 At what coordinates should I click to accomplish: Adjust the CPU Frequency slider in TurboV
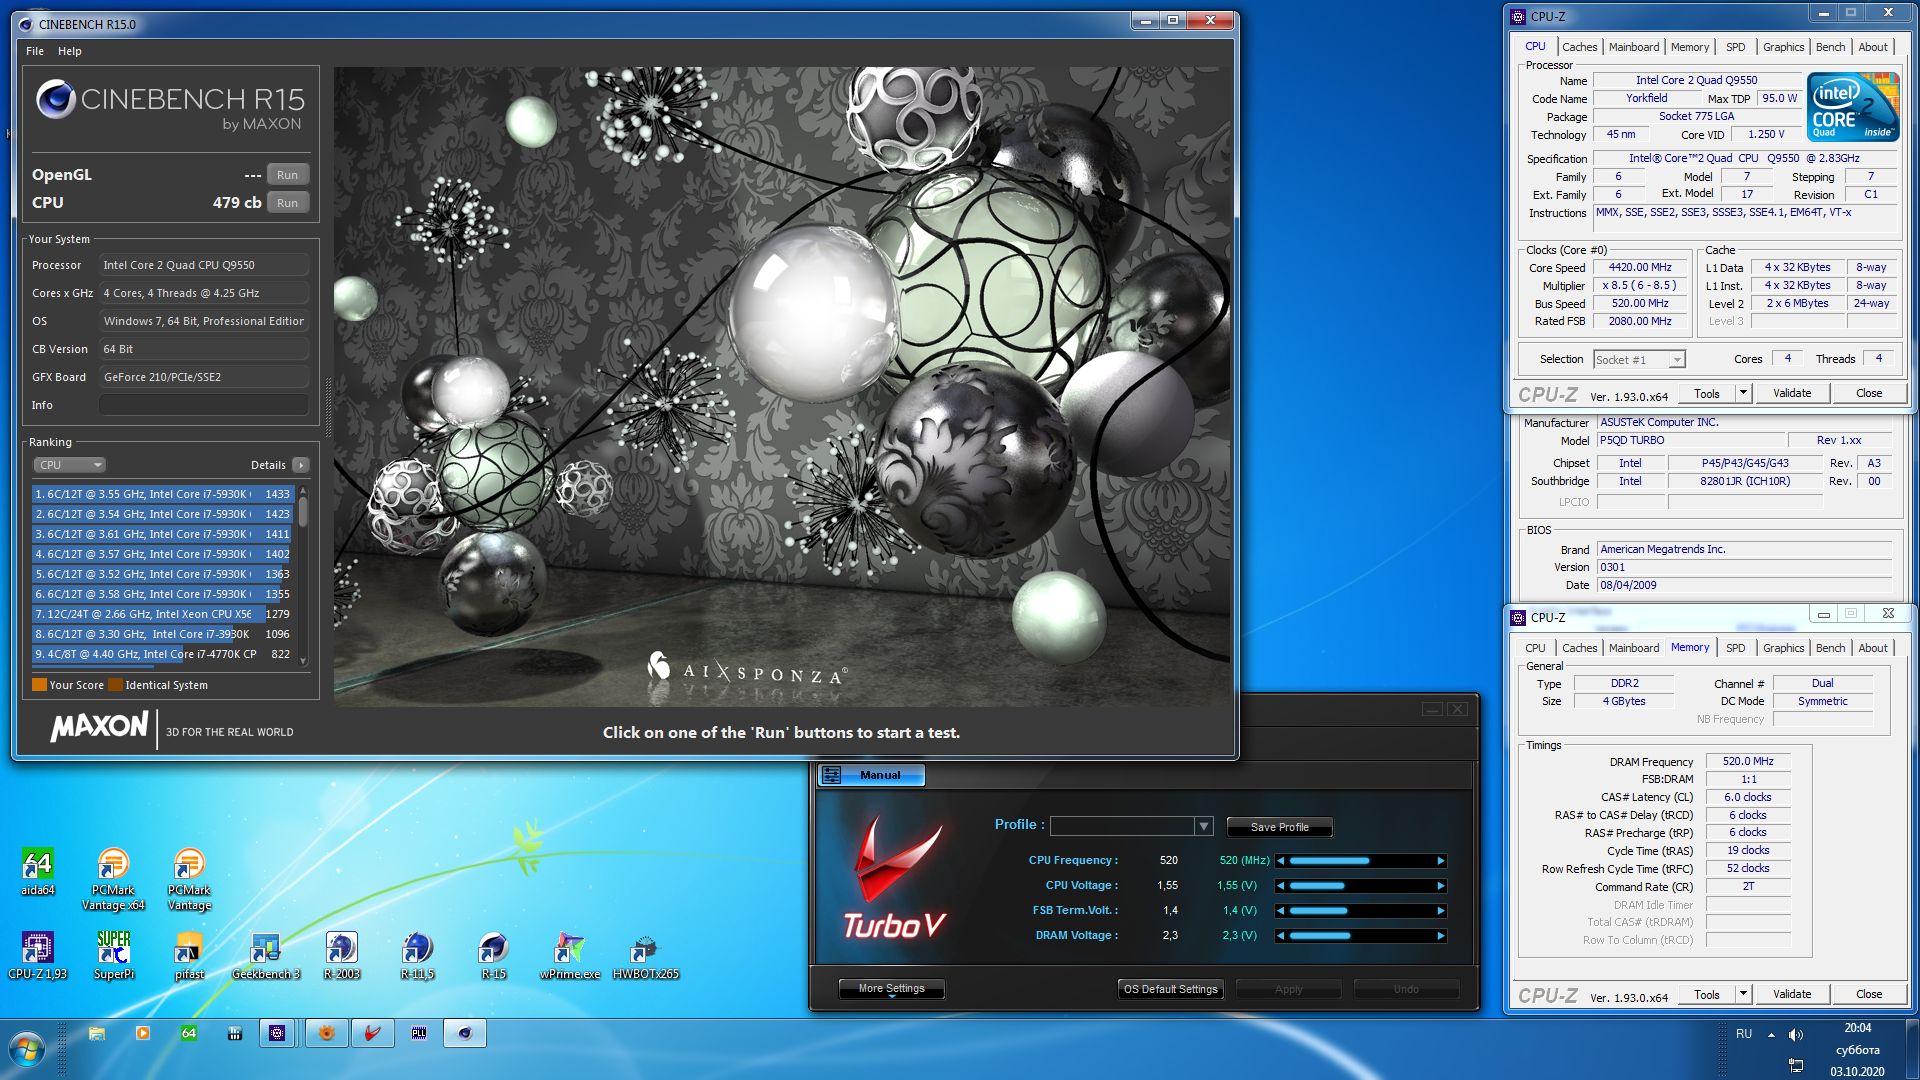coord(1360,861)
